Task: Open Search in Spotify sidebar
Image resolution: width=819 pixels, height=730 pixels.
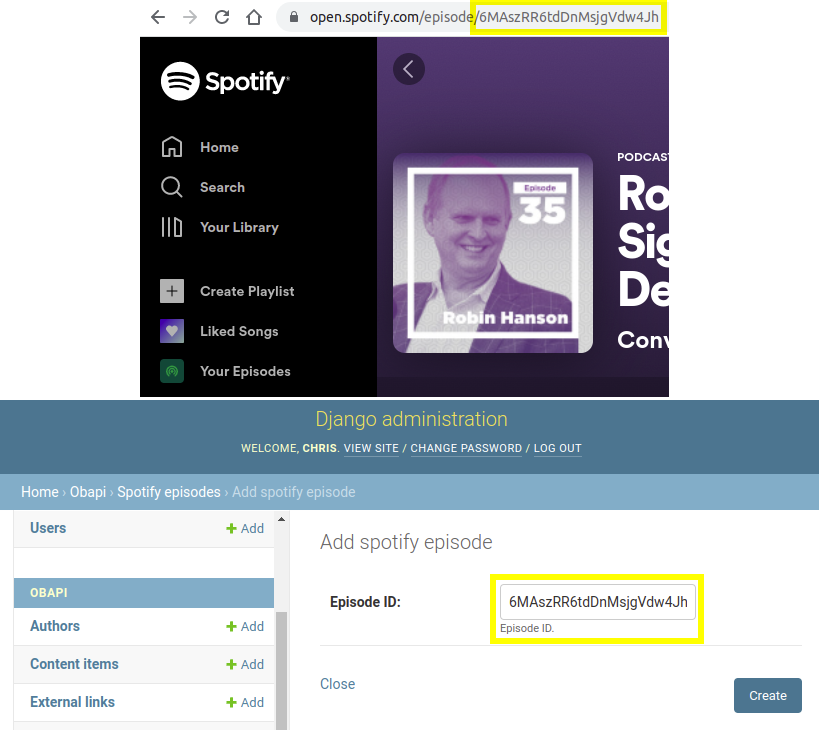Action: 223,187
